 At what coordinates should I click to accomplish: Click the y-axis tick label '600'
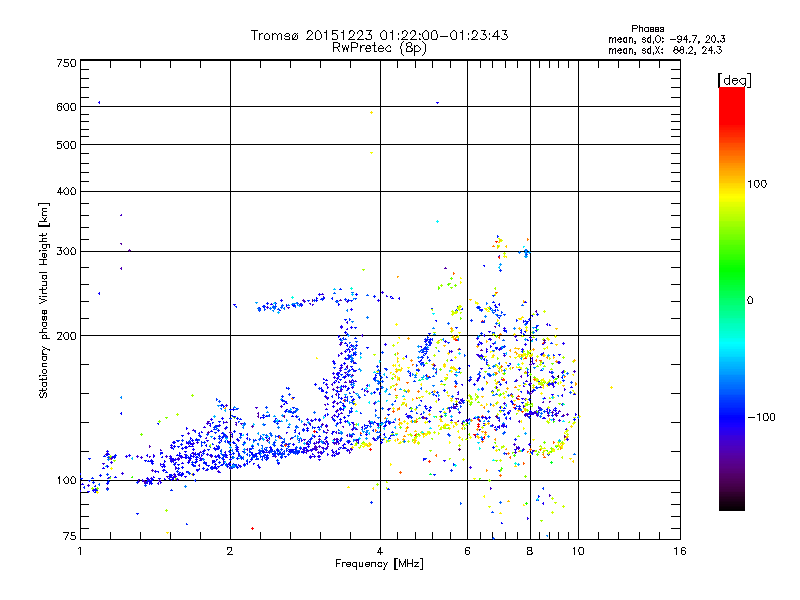[66, 107]
